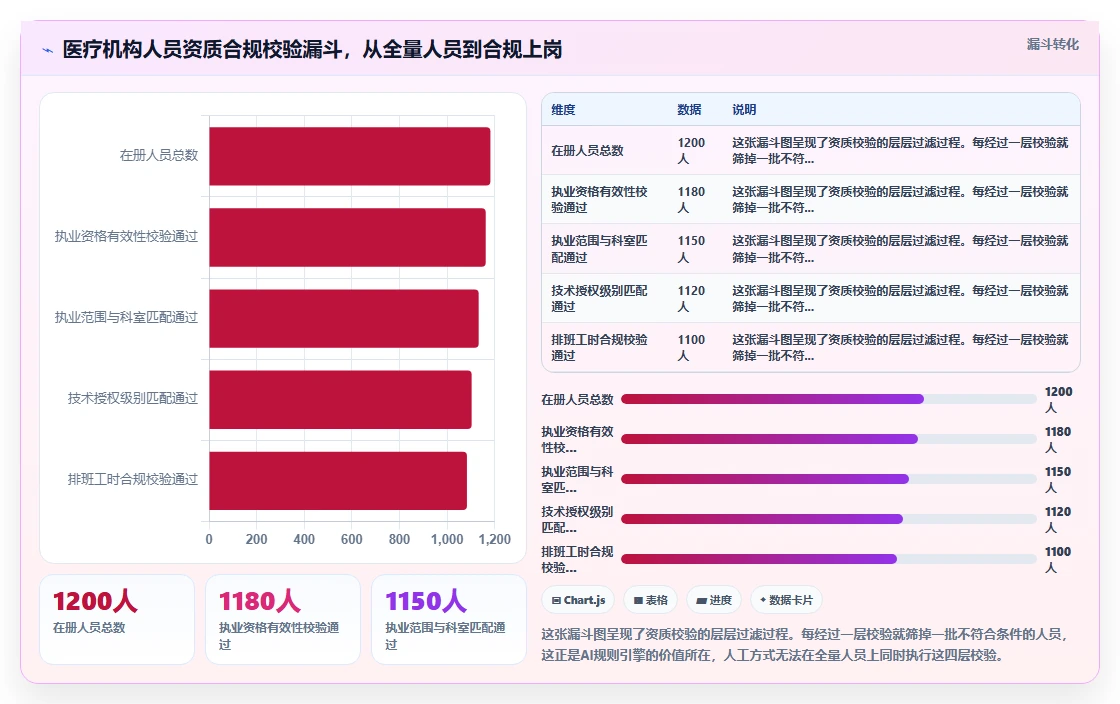Viewport: 1120px width, 704px height.
Task: Click the summary paragraph beginning 这张漏斗图呈现了
Action: [x=804, y=644]
